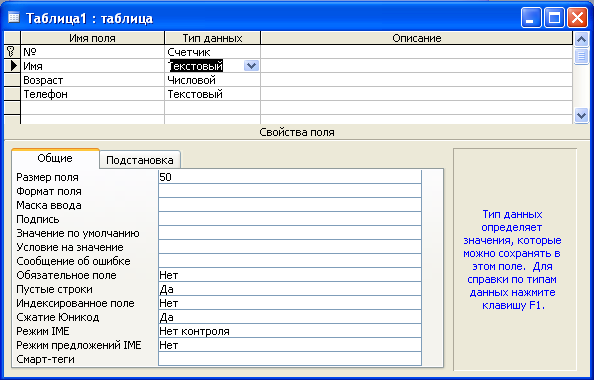
Task: Select the primary key row selector for №
Action: (12, 52)
